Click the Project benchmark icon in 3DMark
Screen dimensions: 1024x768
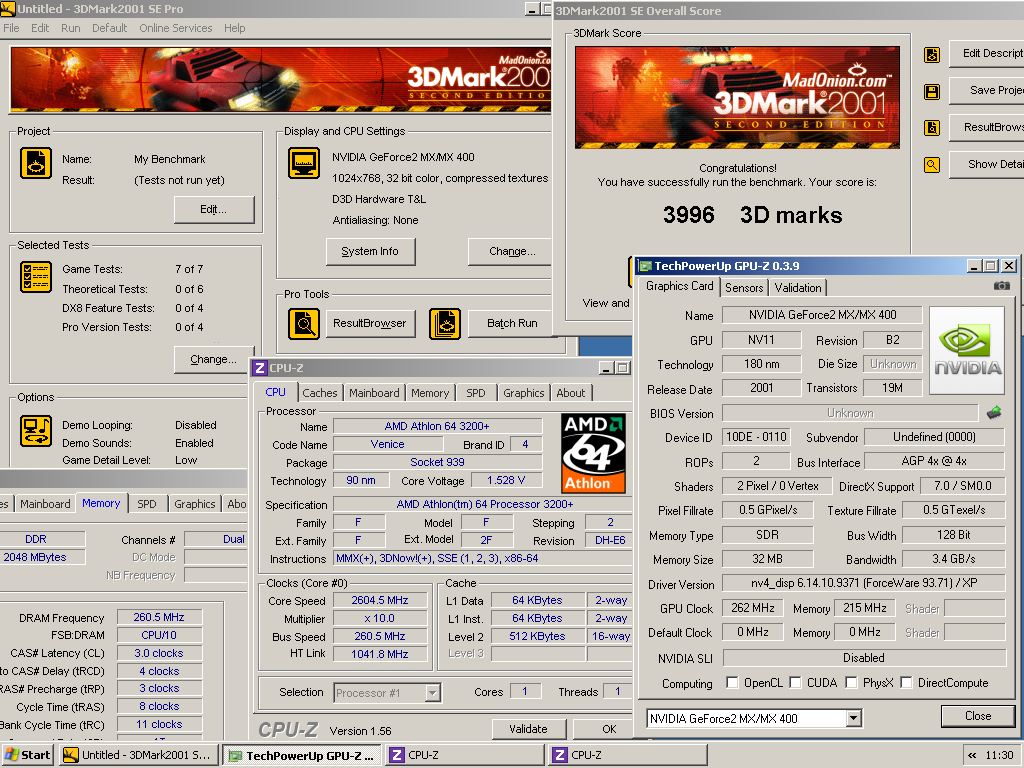click(36, 163)
